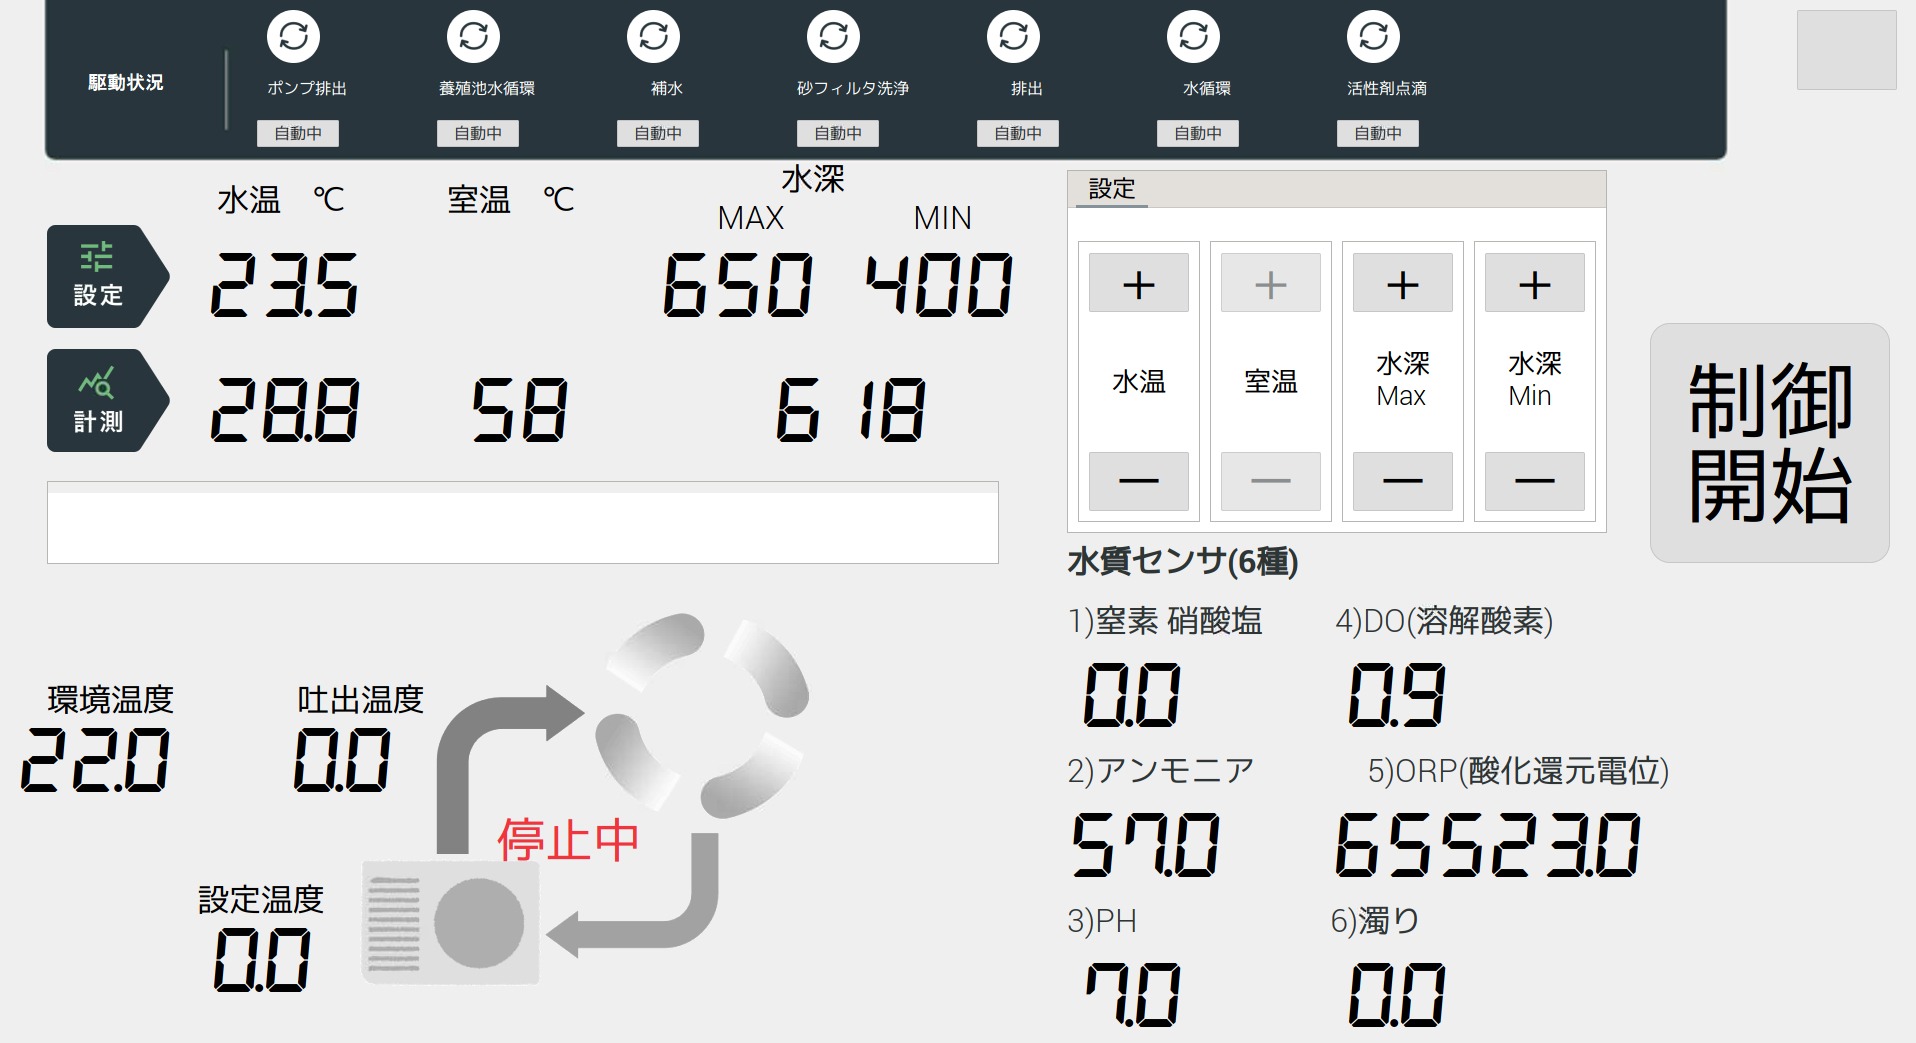Click the 活性剤点滴 refresh icon
This screenshot has width=1916, height=1043.
(x=1373, y=37)
